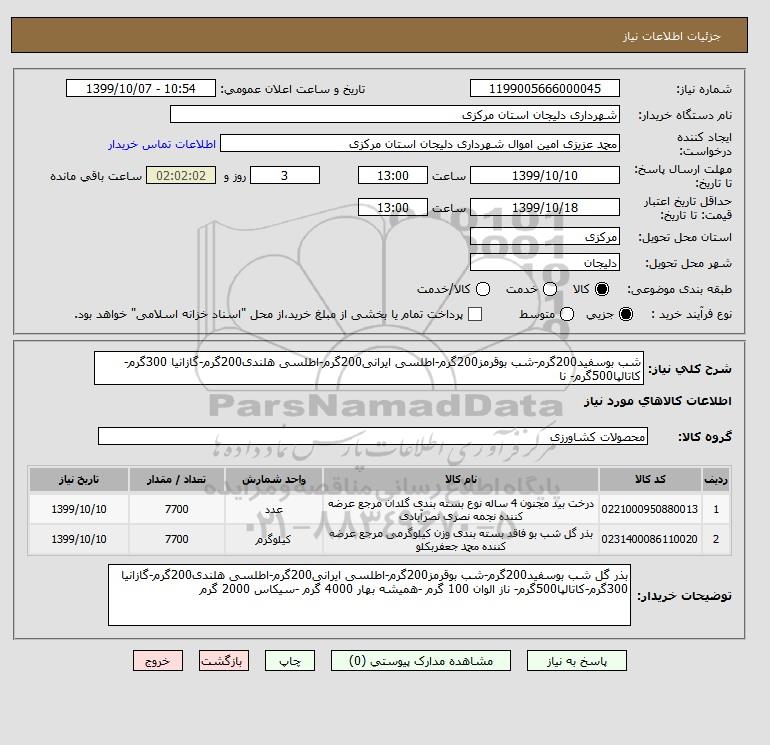This screenshot has height=745, width=770.
Task: Click the delivery province field مرکزی
Action: (x=545, y=237)
